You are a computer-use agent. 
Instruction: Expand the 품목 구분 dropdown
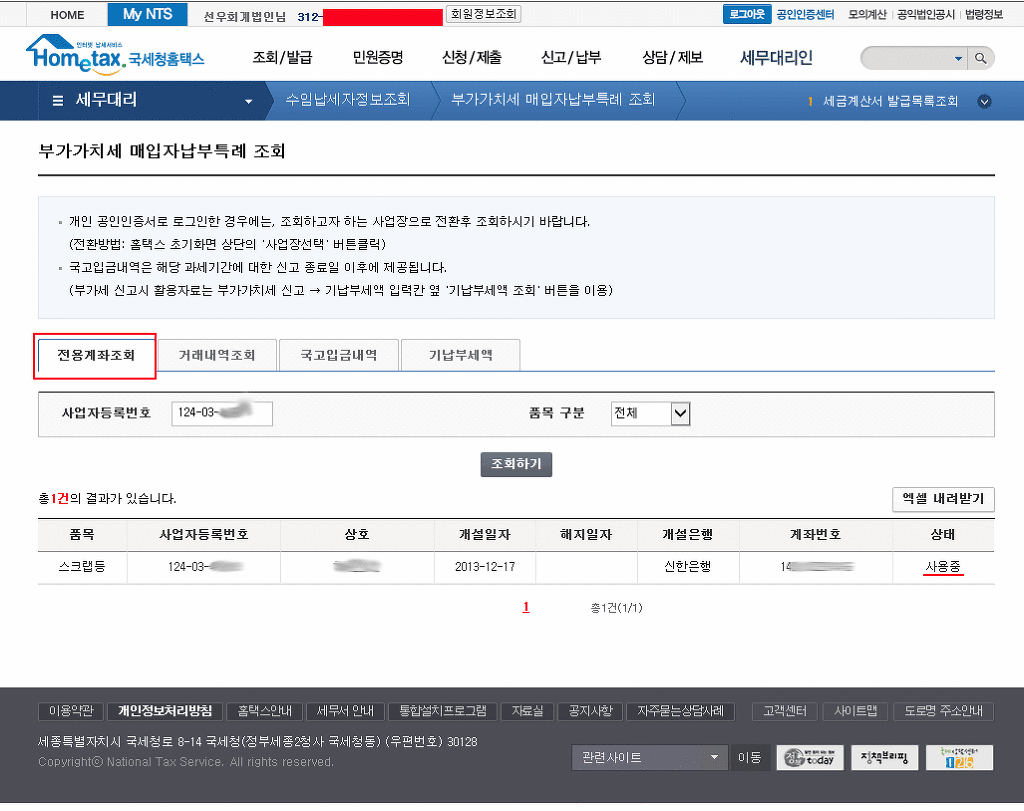tap(680, 413)
